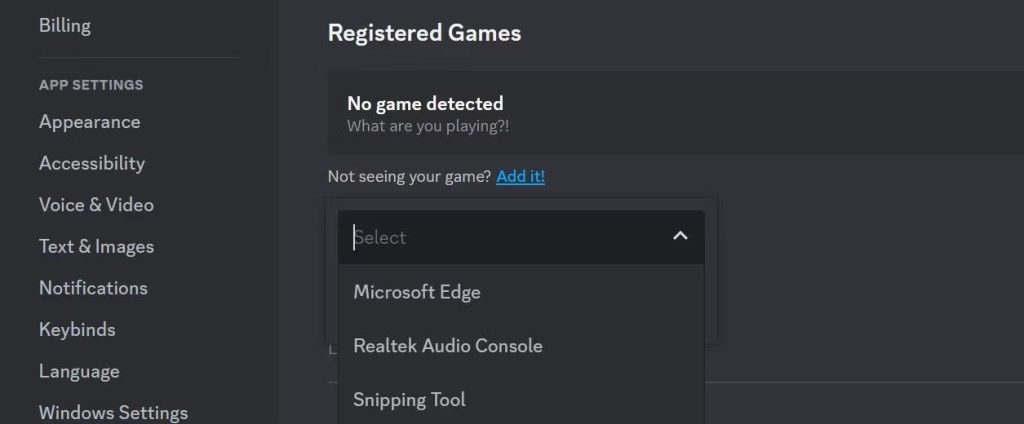
Task: Open Text & Images settings
Action: 96,247
